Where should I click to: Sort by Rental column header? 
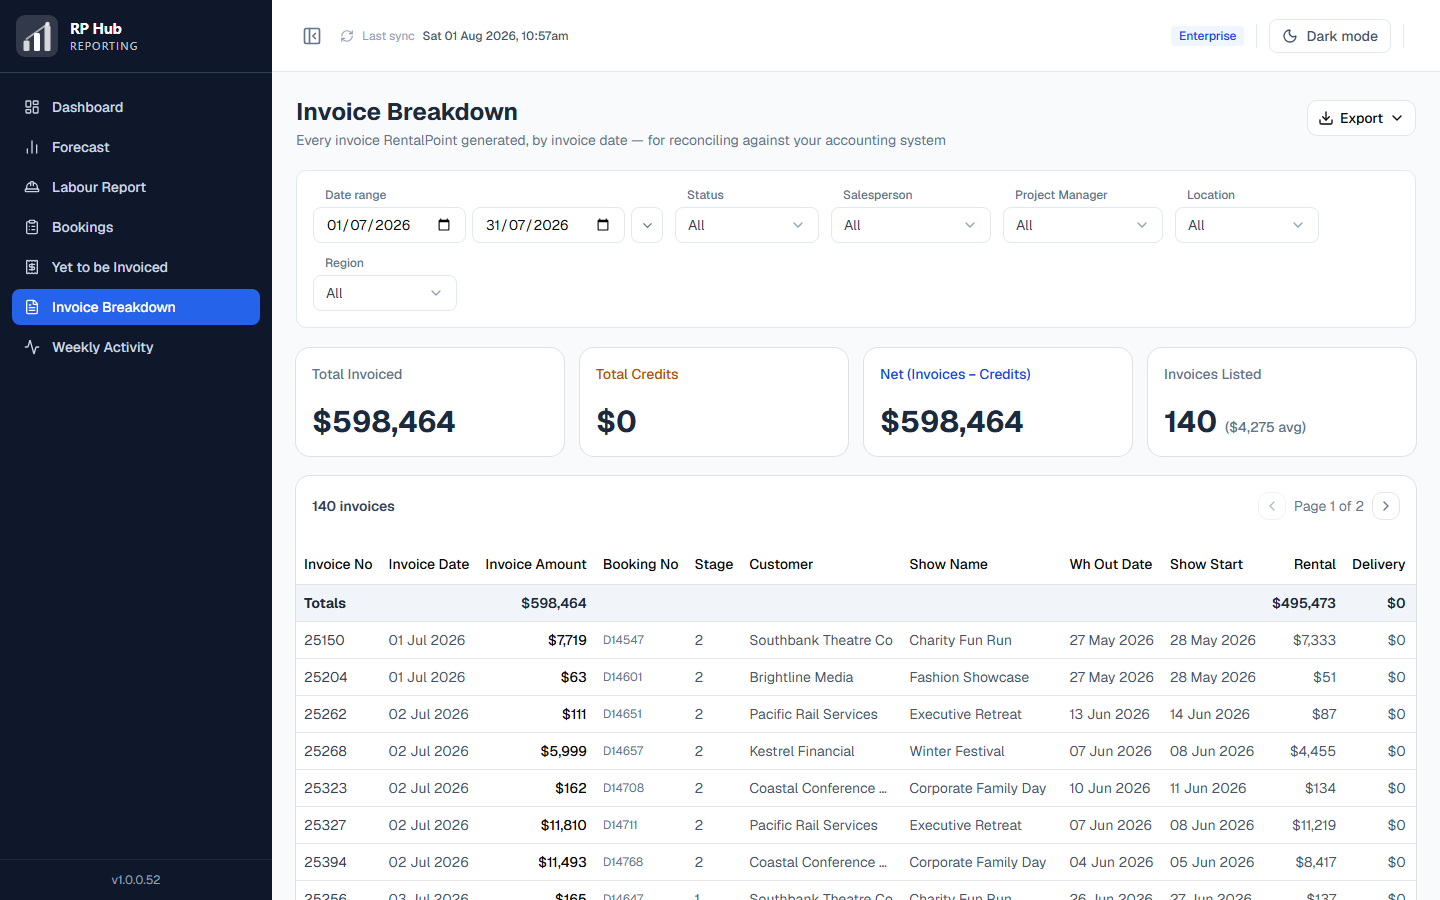point(1315,564)
